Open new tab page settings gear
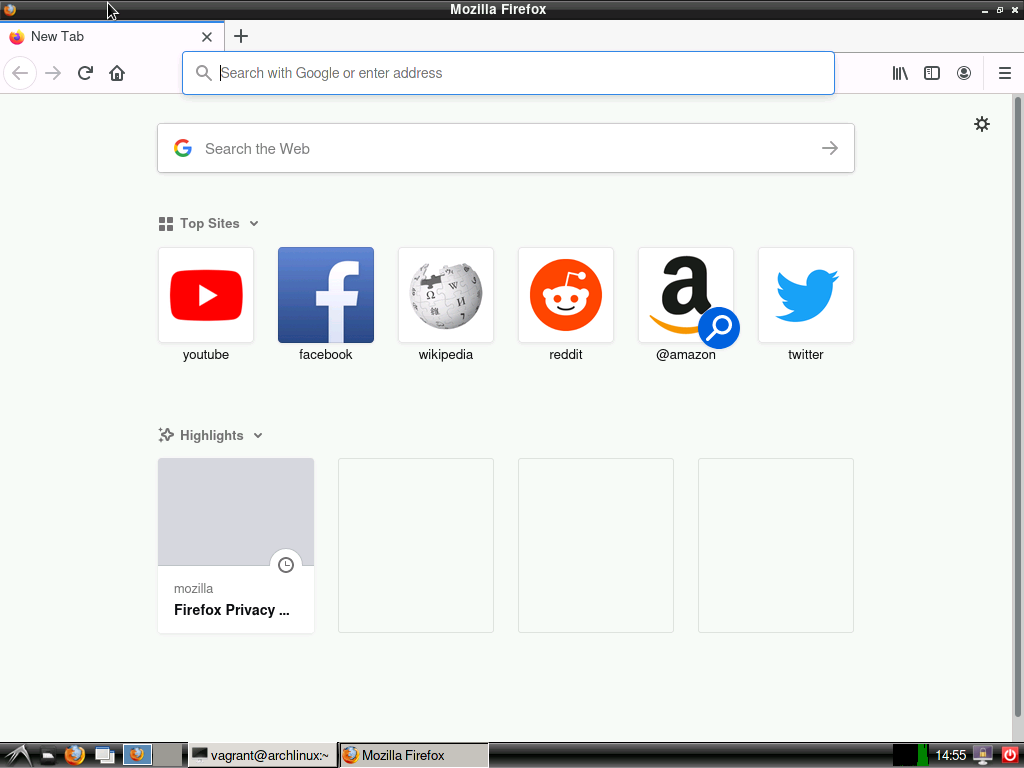 tap(982, 124)
